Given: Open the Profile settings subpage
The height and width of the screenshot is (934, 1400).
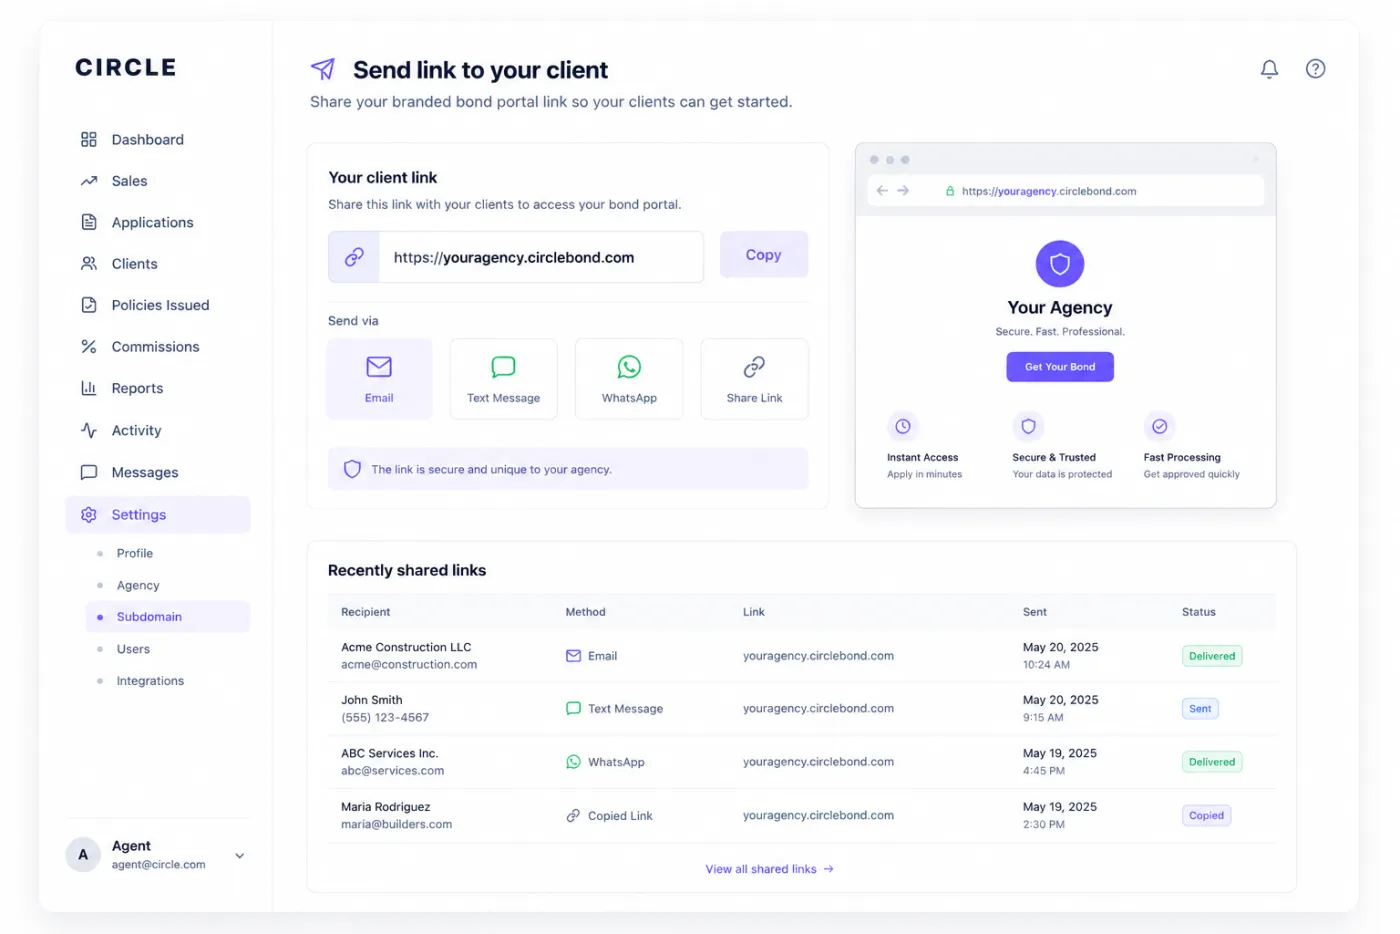Looking at the screenshot, I should click(x=135, y=553).
